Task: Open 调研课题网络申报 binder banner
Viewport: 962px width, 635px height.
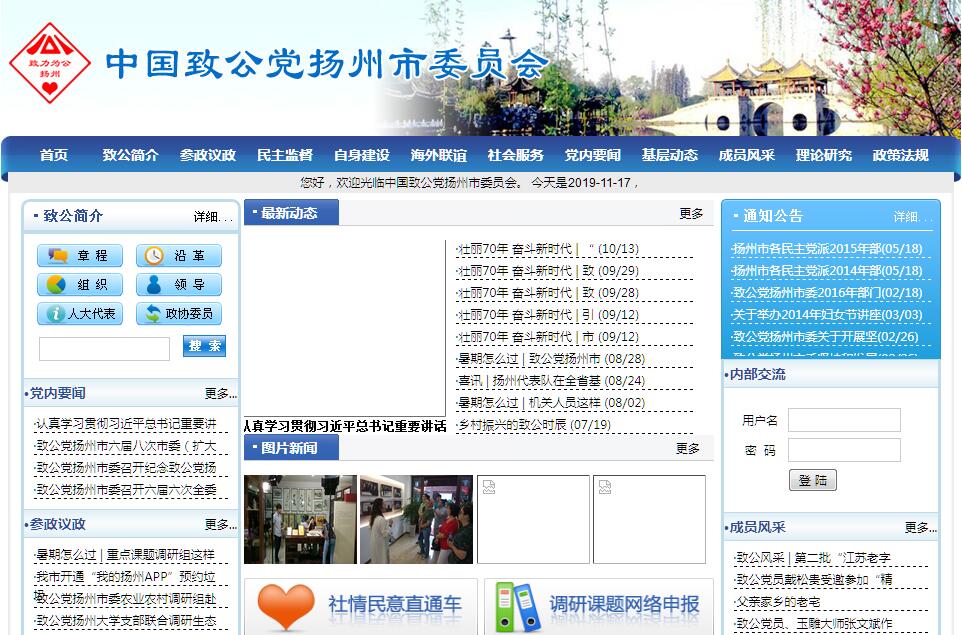Action: point(598,605)
